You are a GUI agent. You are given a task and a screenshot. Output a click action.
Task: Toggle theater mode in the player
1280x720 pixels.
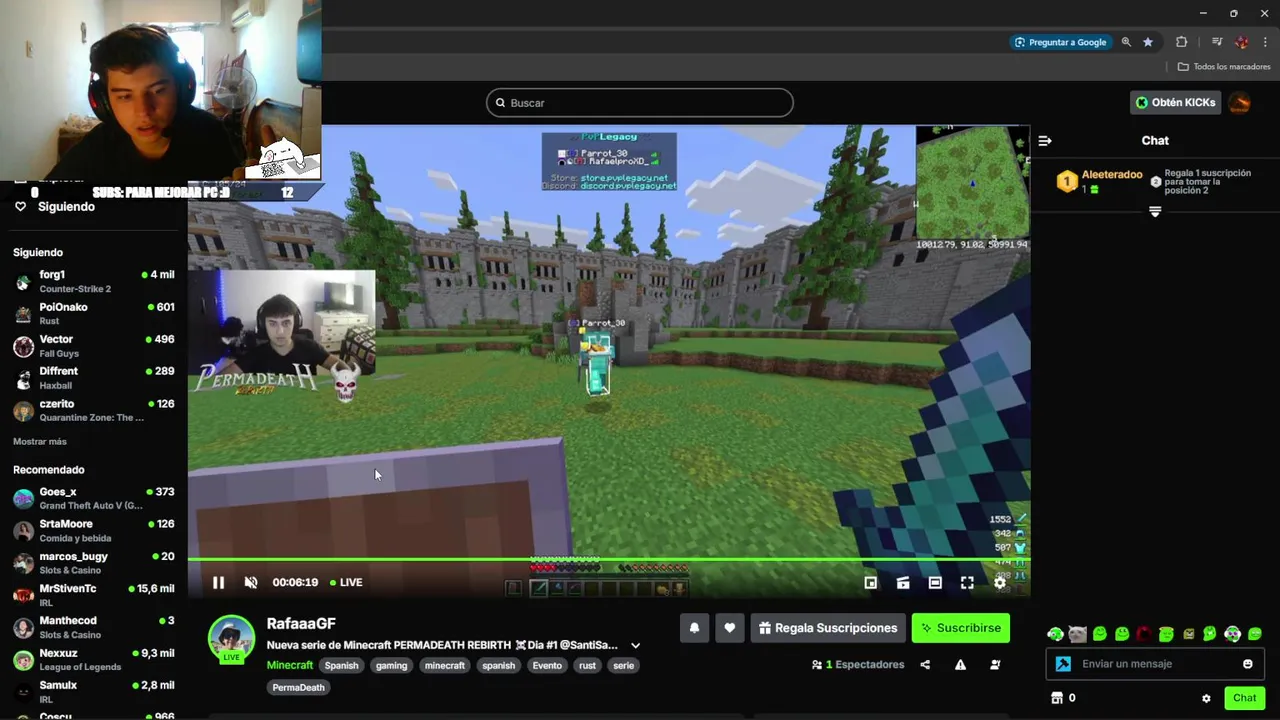[x=935, y=582]
